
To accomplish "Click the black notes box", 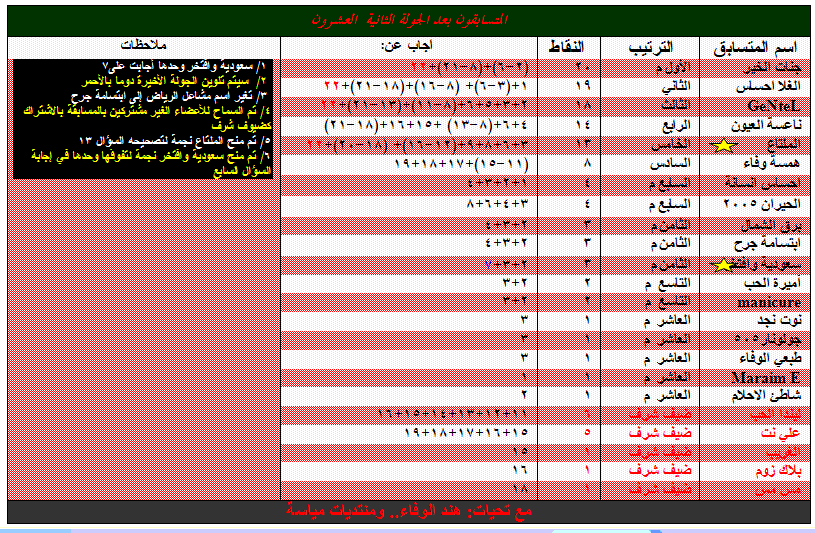I will 143,119.
